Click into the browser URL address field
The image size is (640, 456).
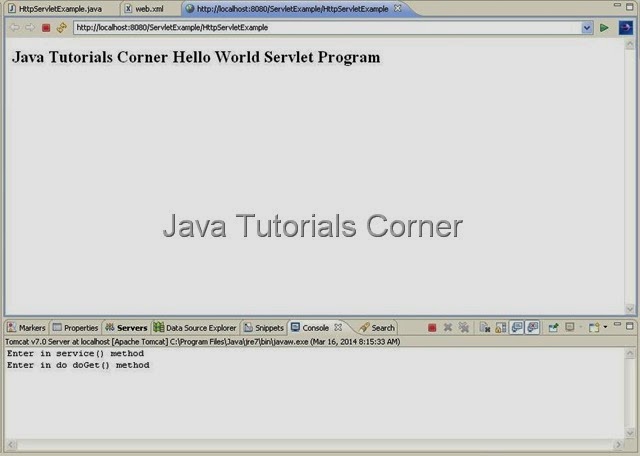(x=327, y=28)
